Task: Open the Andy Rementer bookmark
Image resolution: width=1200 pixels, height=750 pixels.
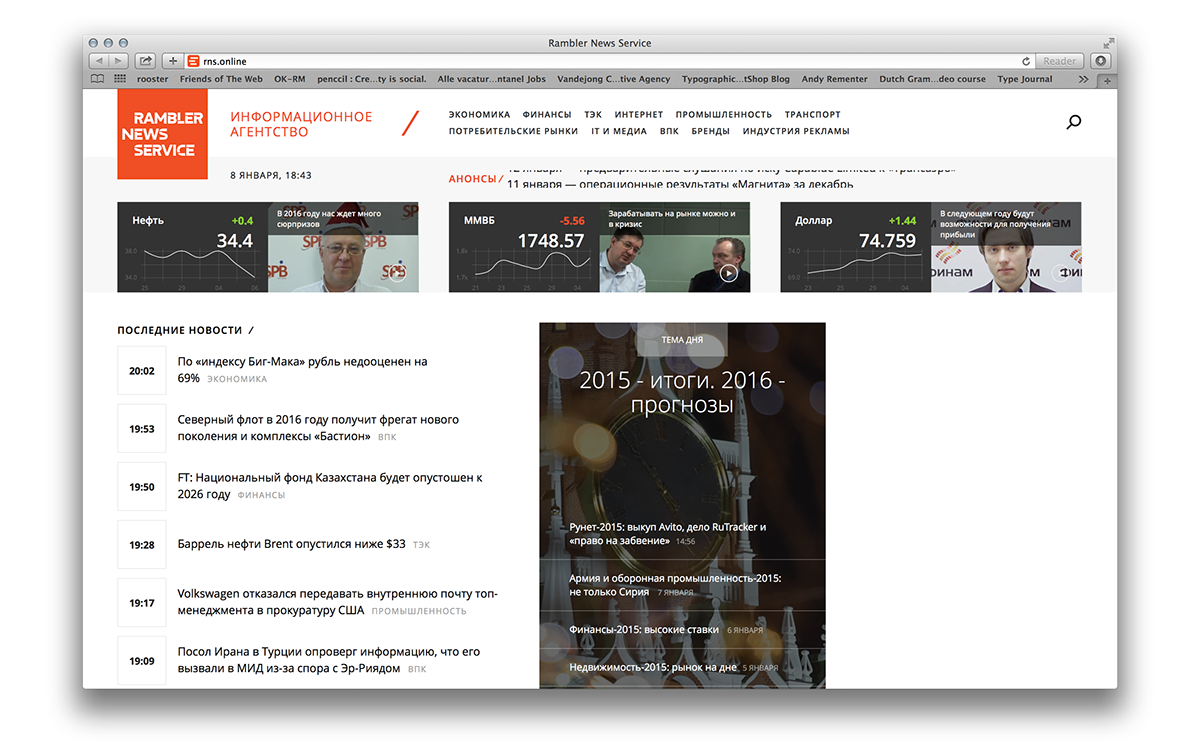Action: pyautogui.click(x=834, y=79)
